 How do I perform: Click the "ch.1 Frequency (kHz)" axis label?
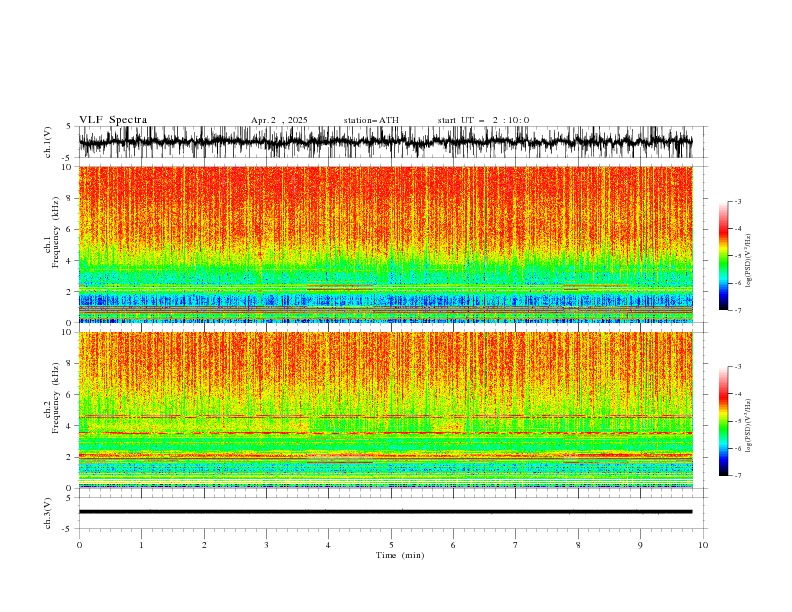[x=52, y=232]
